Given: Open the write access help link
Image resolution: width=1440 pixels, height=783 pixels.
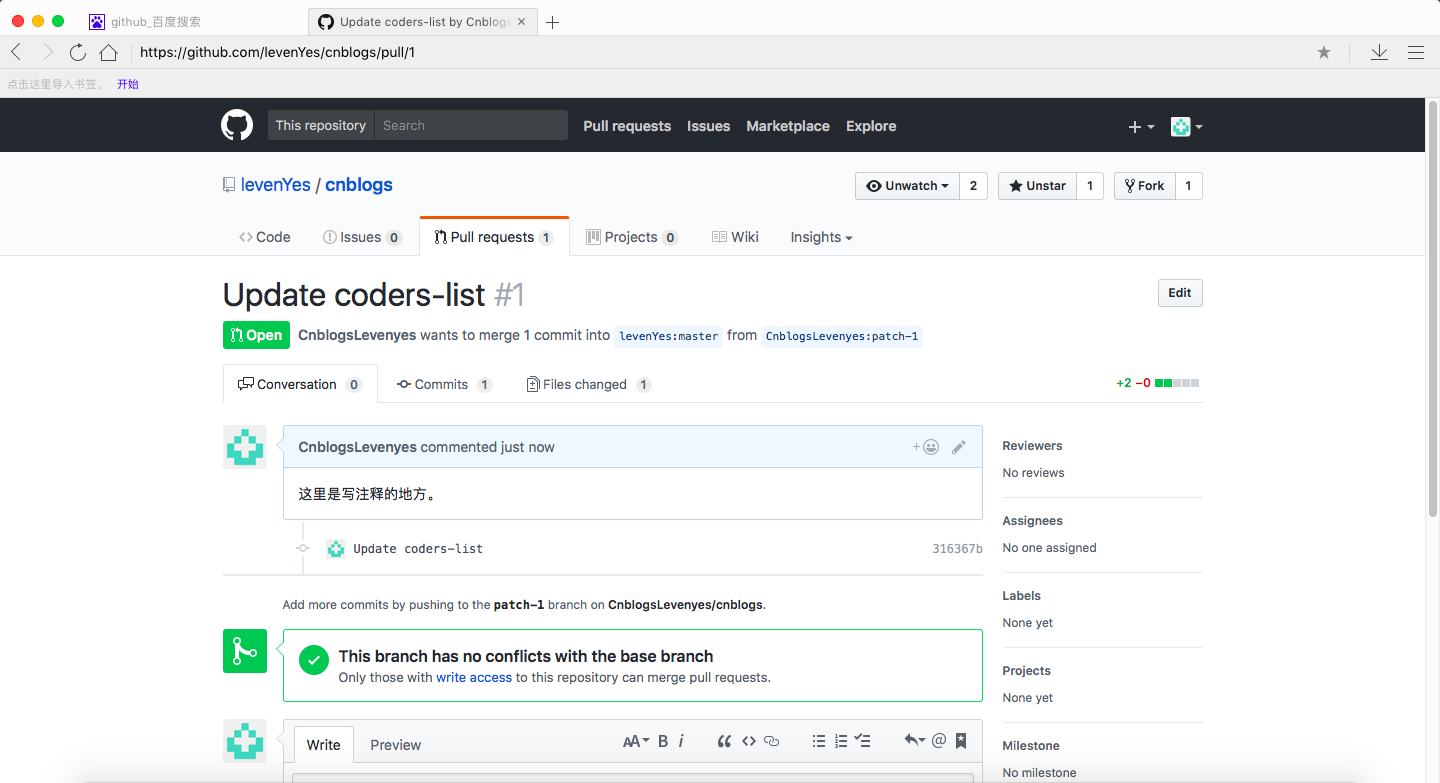Looking at the screenshot, I should (474, 677).
